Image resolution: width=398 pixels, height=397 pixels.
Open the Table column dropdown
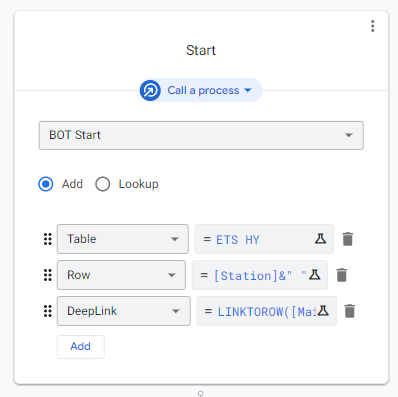pos(123,239)
